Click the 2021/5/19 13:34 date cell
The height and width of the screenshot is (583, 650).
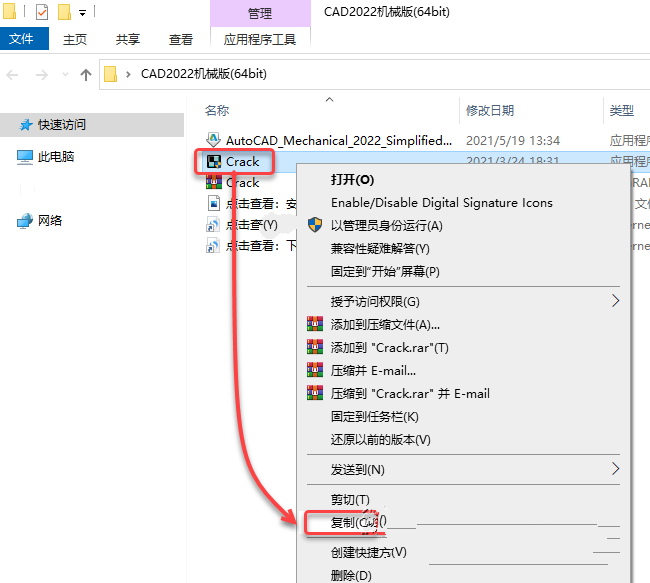point(513,141)
